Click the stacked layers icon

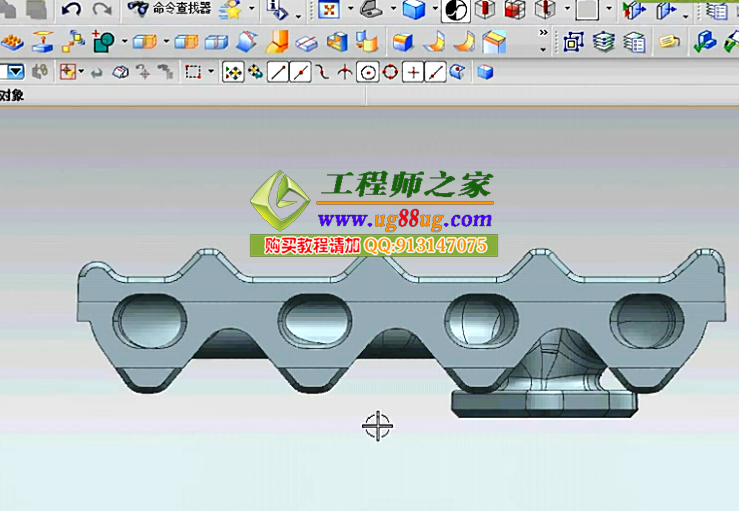pos(604,42)
